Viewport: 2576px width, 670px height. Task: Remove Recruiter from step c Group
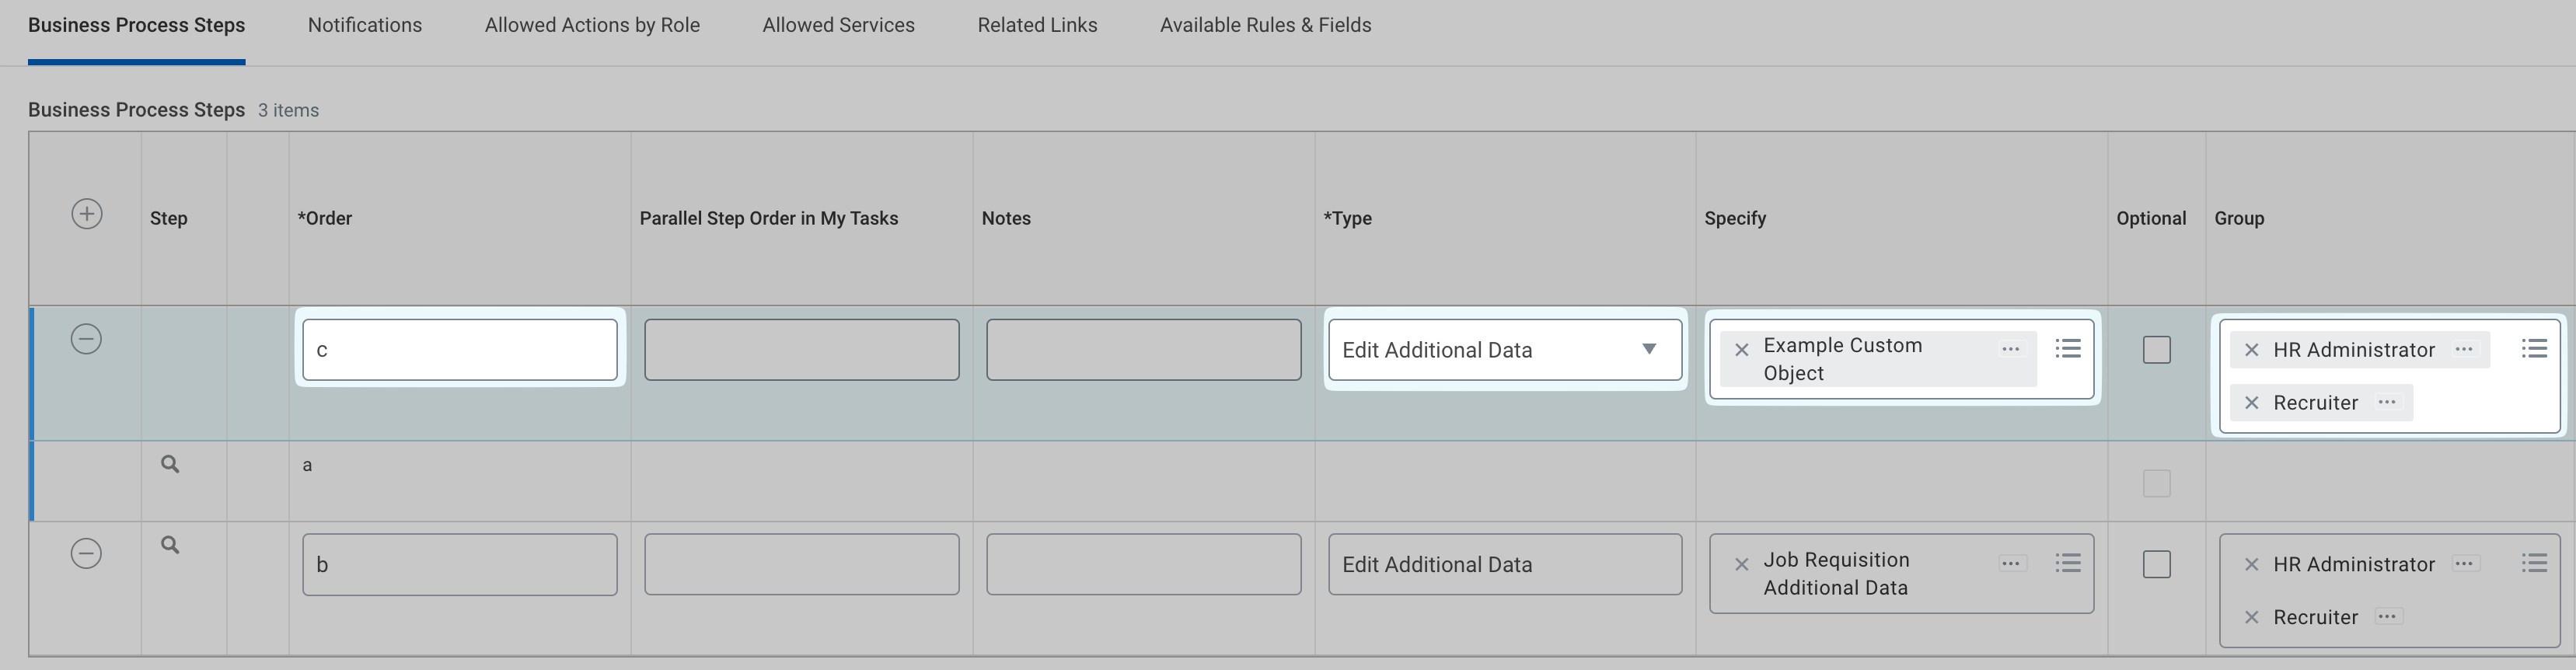coord(2251,403)
